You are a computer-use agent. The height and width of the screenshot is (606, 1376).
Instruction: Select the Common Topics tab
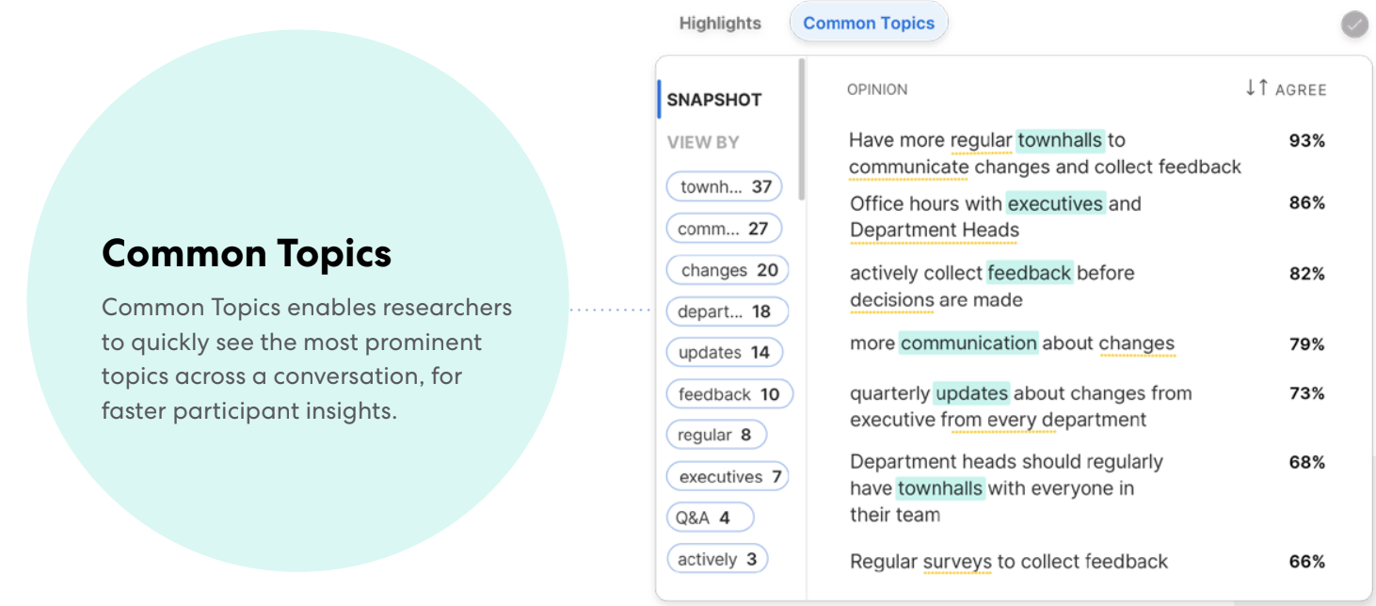click(x=868, y=23)
